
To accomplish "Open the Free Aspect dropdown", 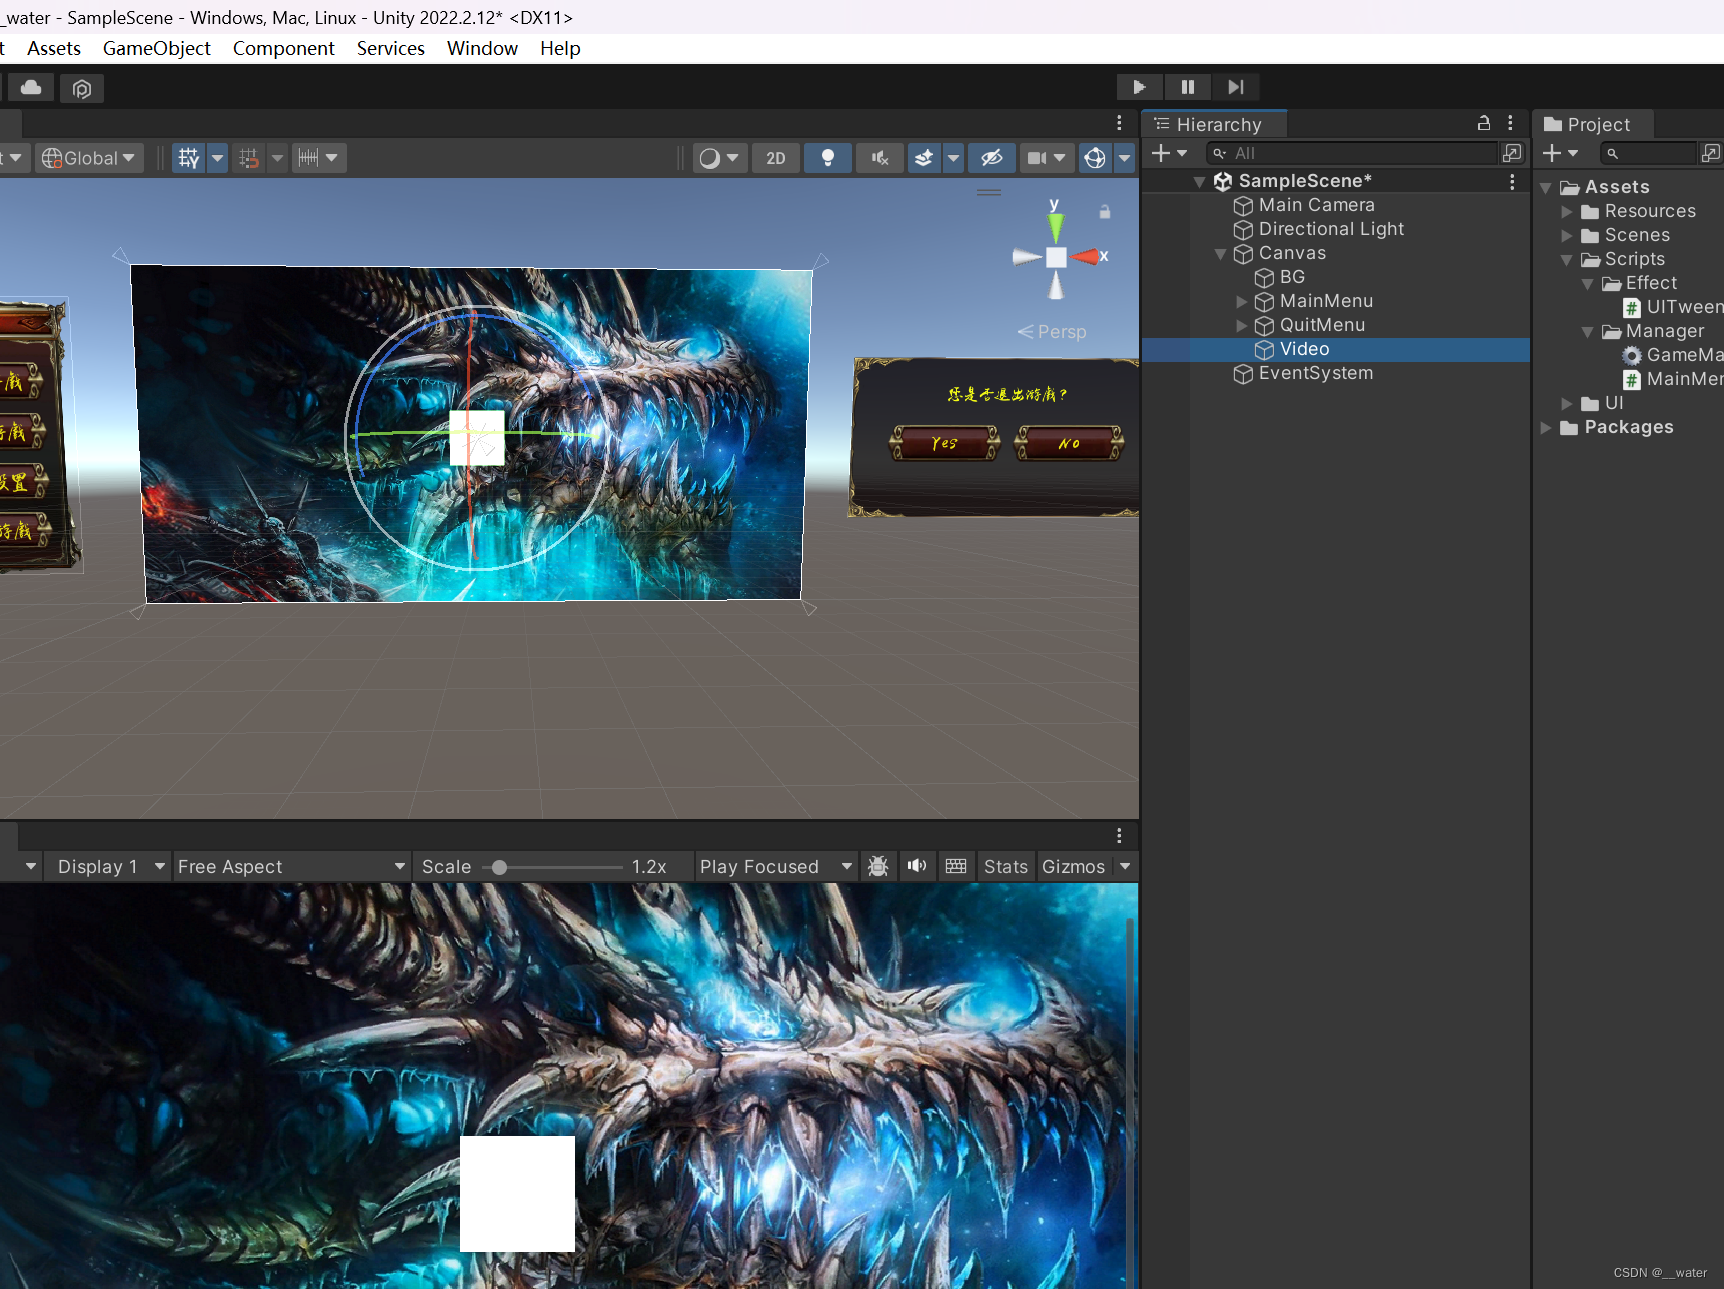I will point(291,867).
